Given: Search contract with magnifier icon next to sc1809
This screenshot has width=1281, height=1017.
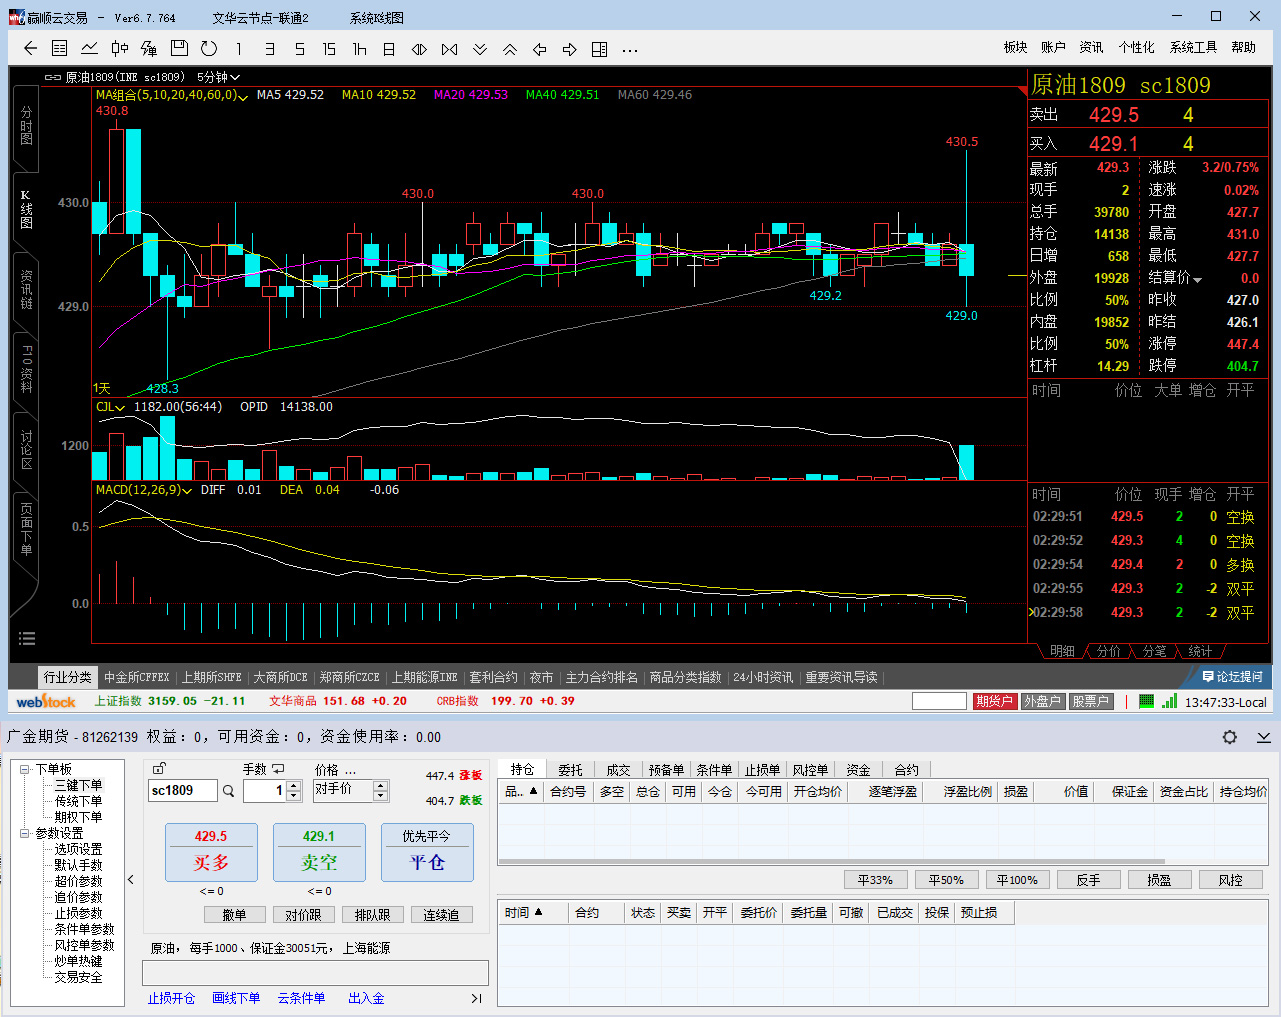Looking at the screenshot, I should pyautogui.click(x=228, y=791).
